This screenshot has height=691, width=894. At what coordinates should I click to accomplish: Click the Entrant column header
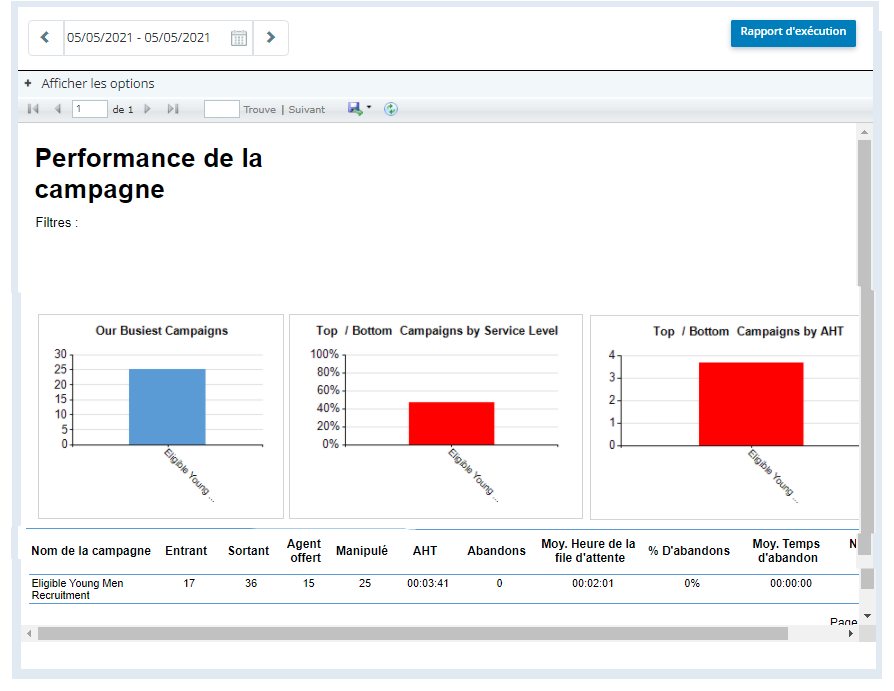[186, 551]
